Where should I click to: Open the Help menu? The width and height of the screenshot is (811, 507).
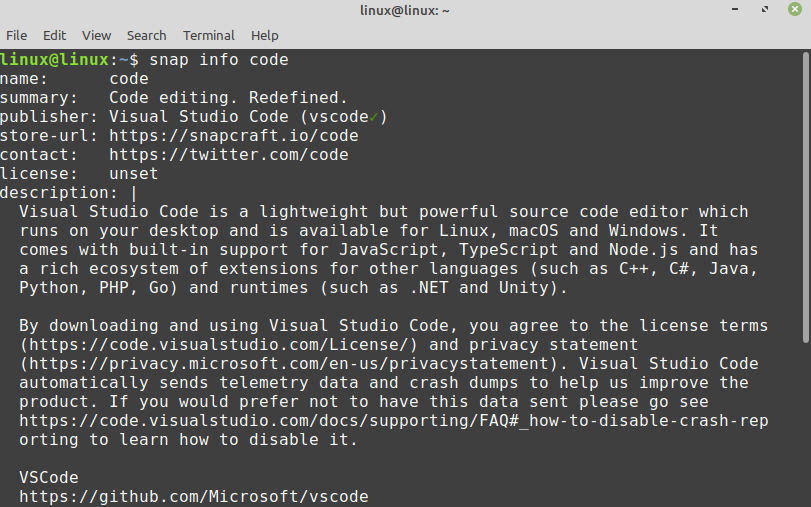[x=265, y=35]
